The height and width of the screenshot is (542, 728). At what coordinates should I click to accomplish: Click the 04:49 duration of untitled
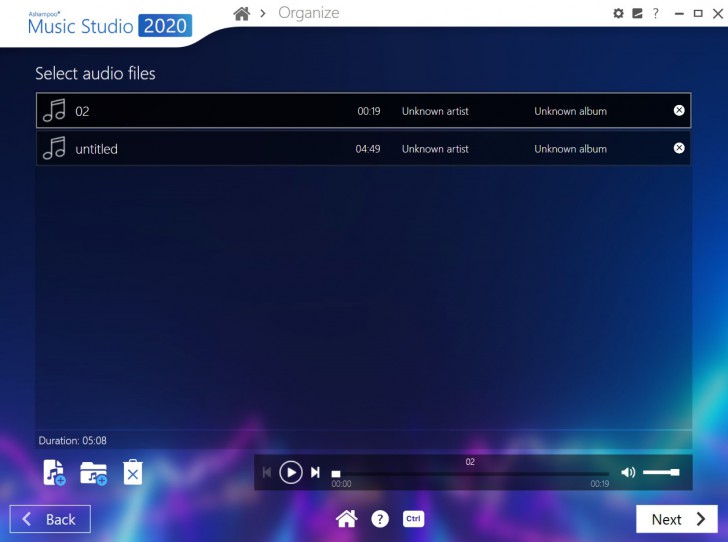(368, 149)
